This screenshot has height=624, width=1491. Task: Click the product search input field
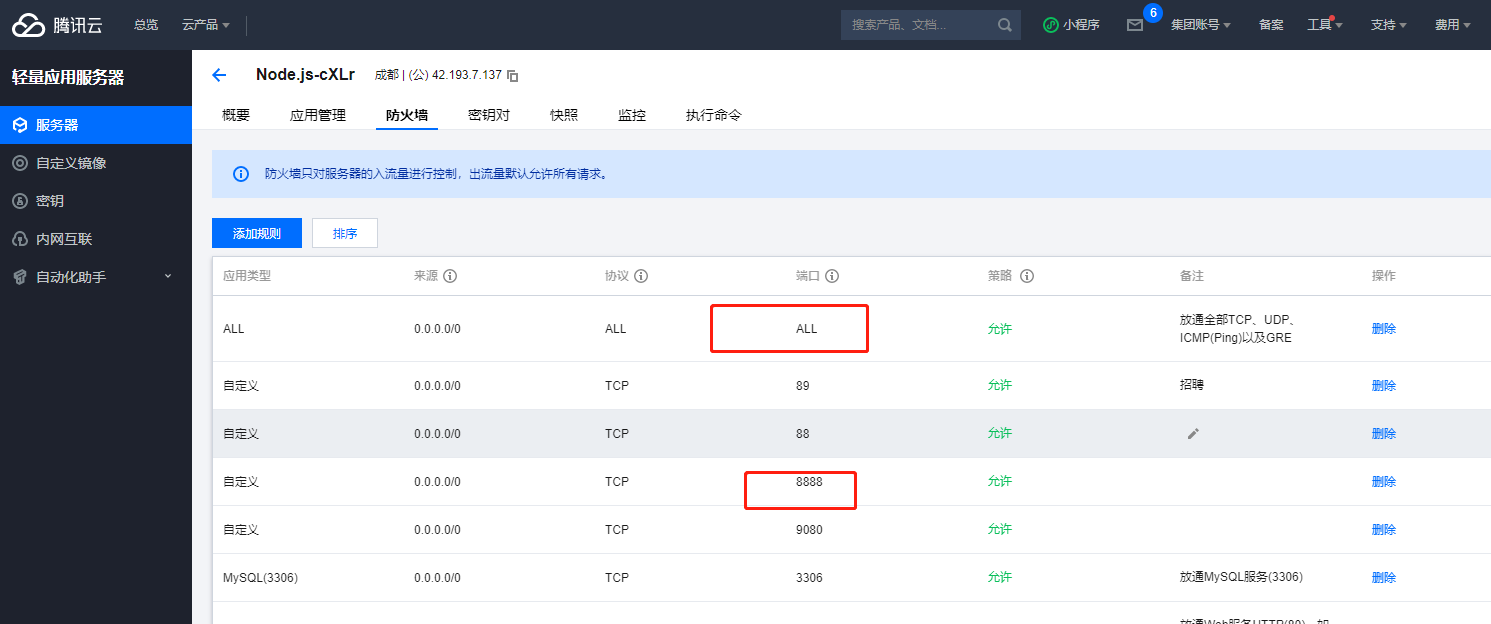pyautogui.click(x=915, y=25)
